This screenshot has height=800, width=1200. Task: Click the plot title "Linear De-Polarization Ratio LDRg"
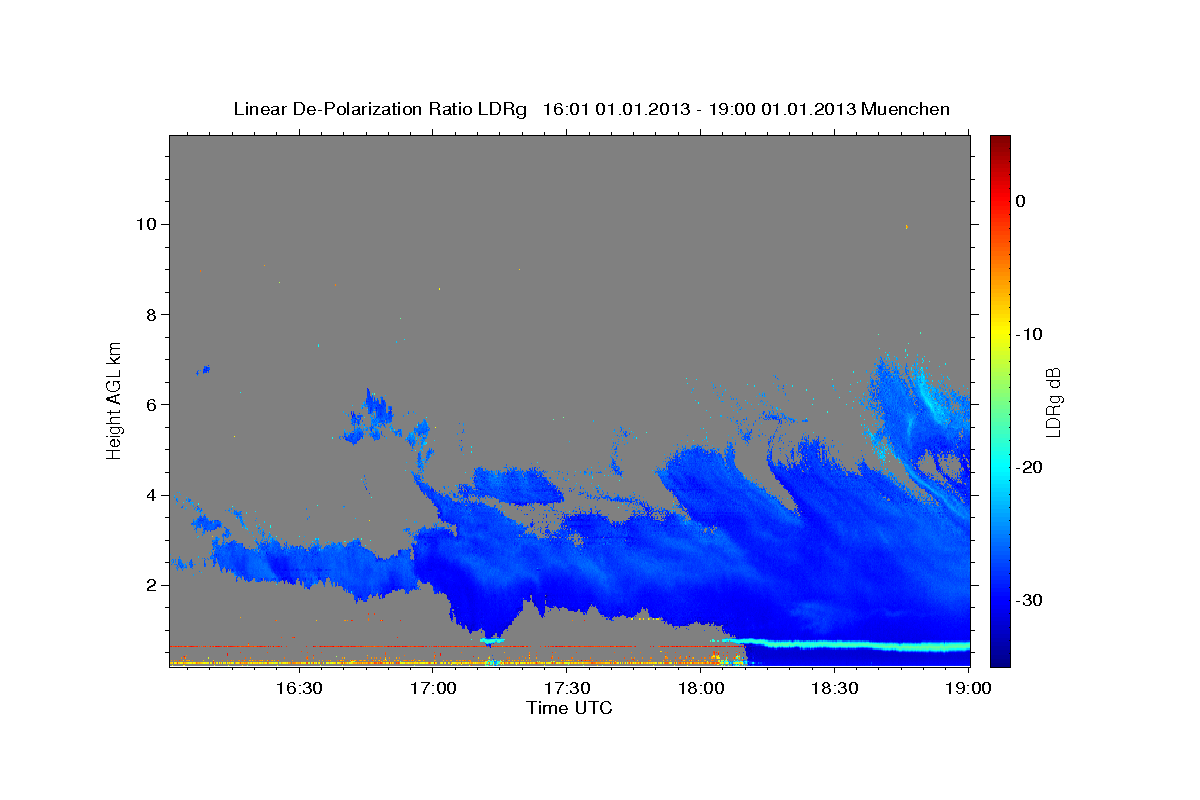(379, 110)
